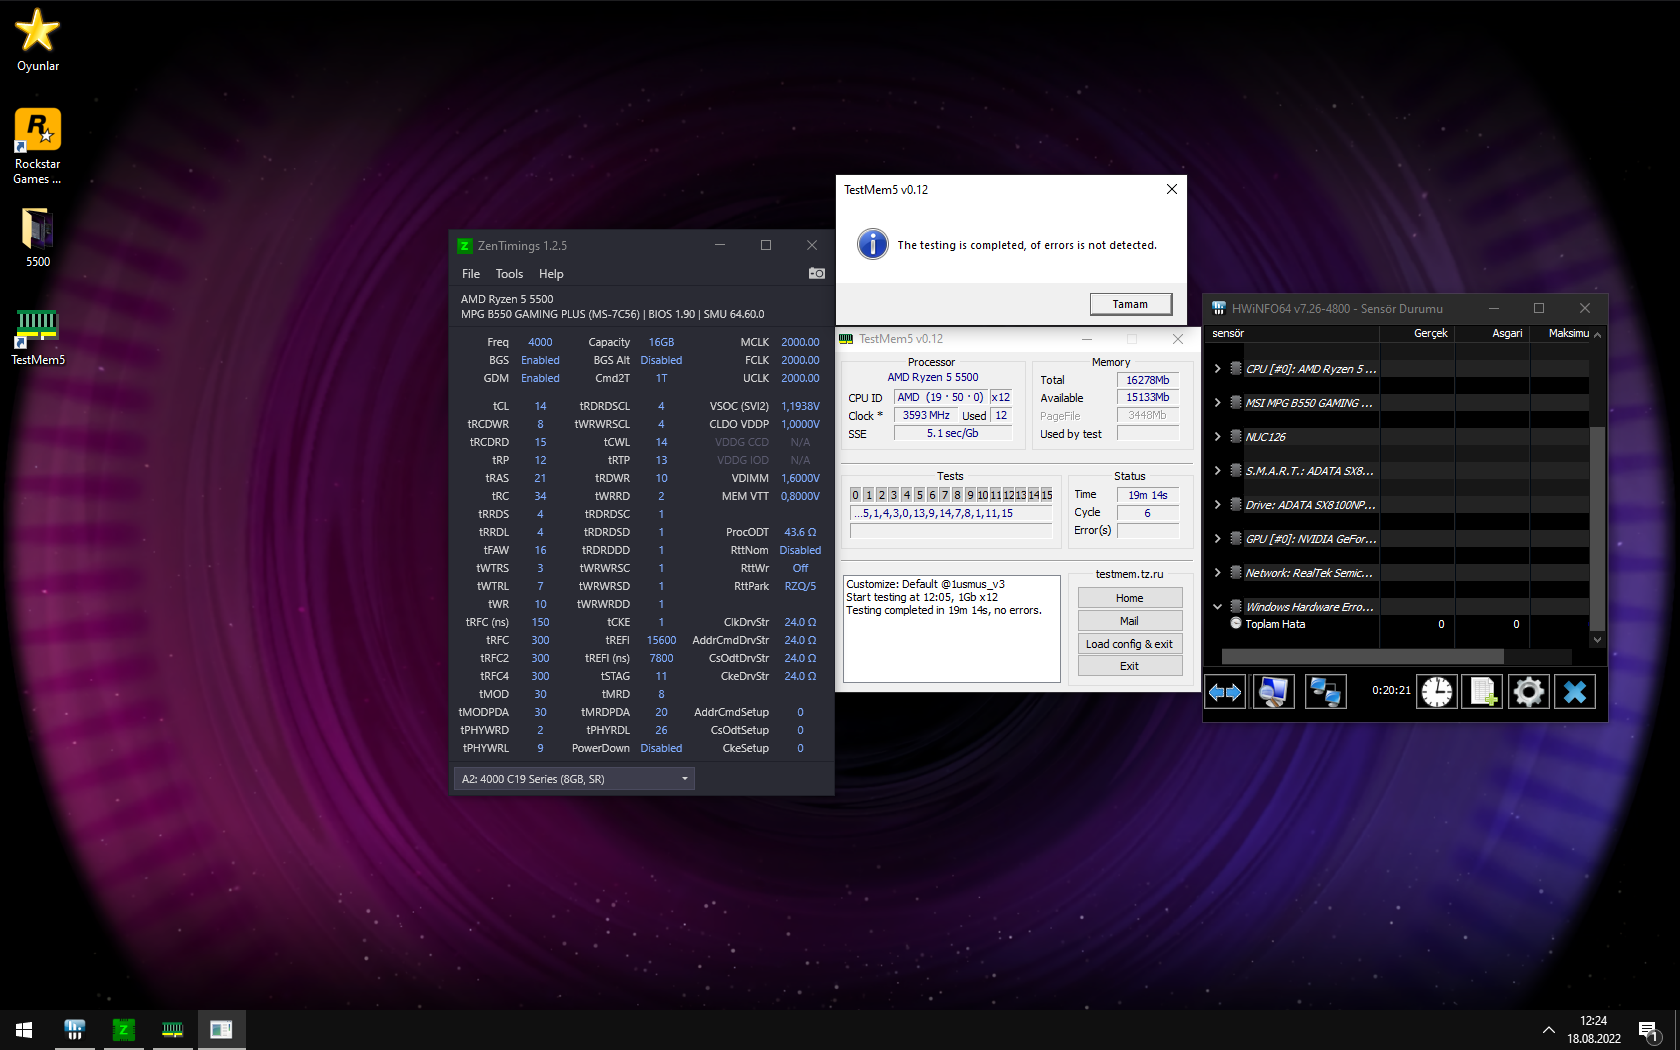The image size is (1680, 1050).
Task: Click HWiNFO reset clock icon
Action: pyautogui.click(x=1437, y=692)
